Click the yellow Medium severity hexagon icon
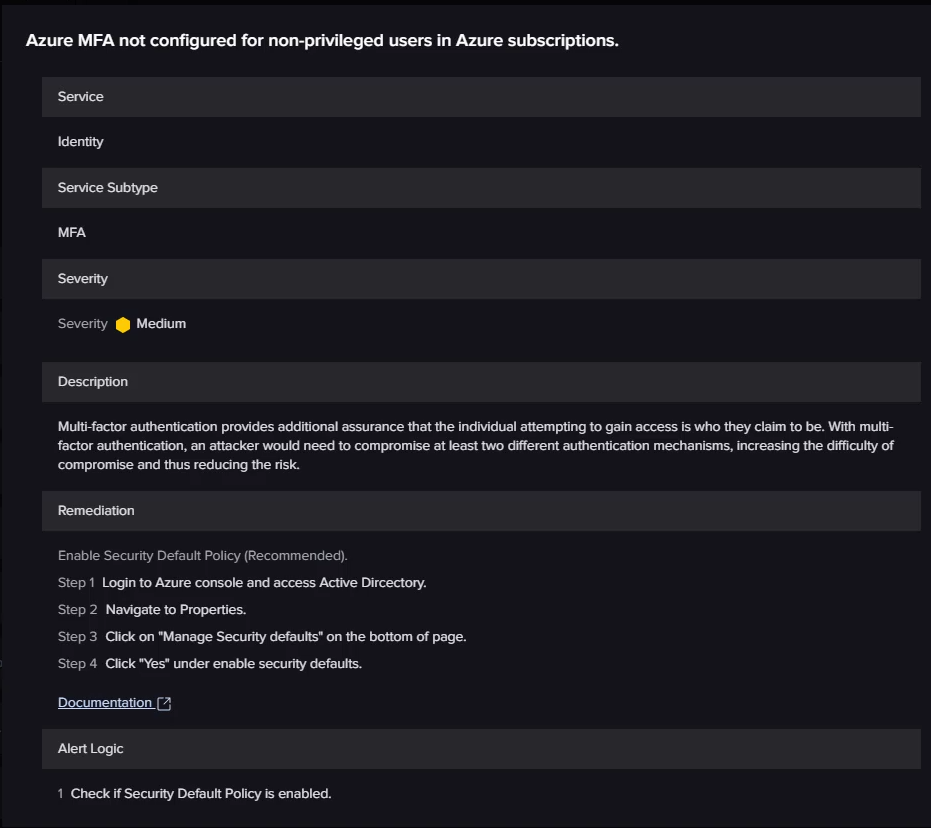The width and height of the screenshot is (931, 828). (x=123, y=324)
